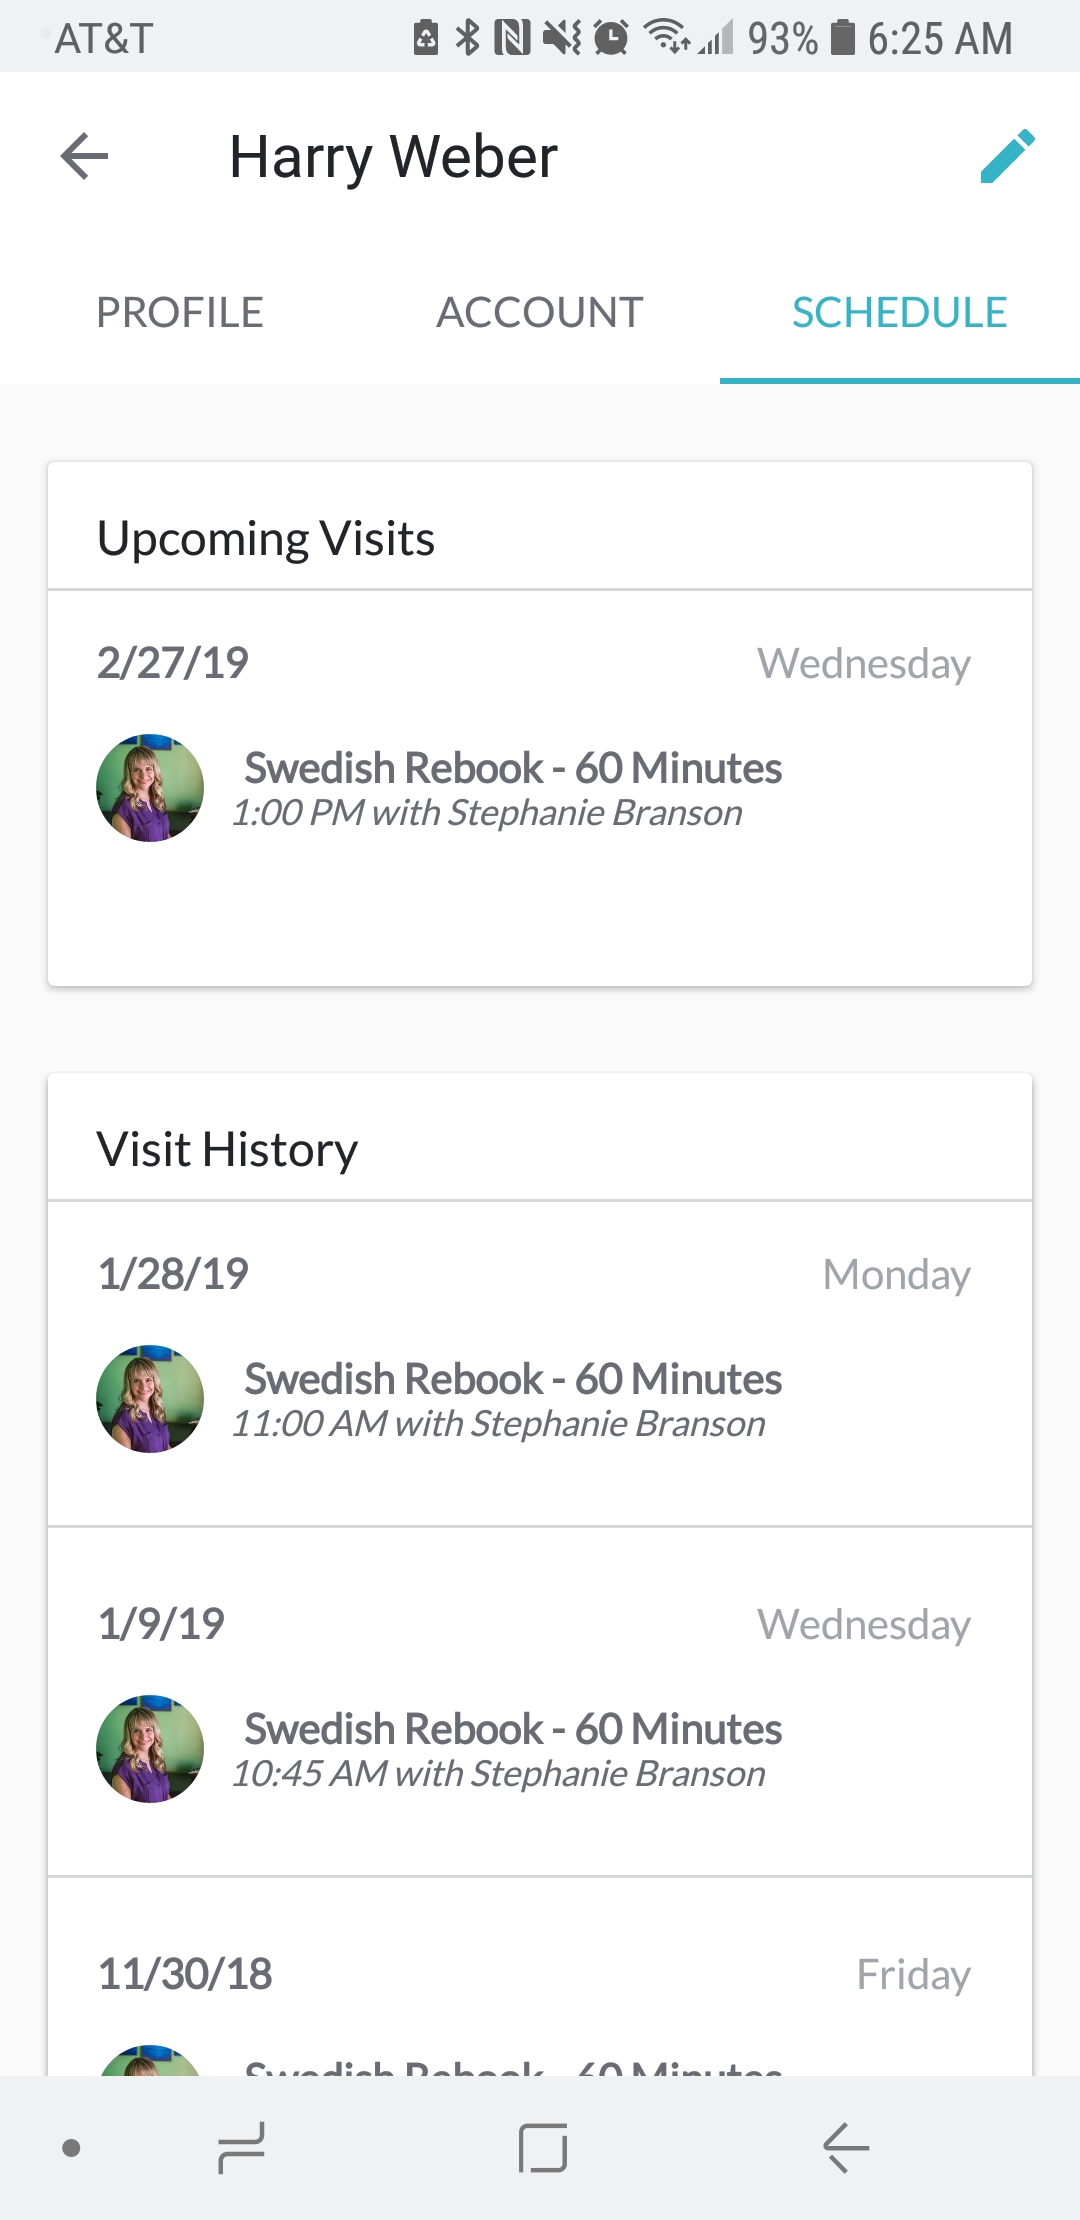
Task: Switch to the ACCOUNT tab
Action: coord(540,312)
